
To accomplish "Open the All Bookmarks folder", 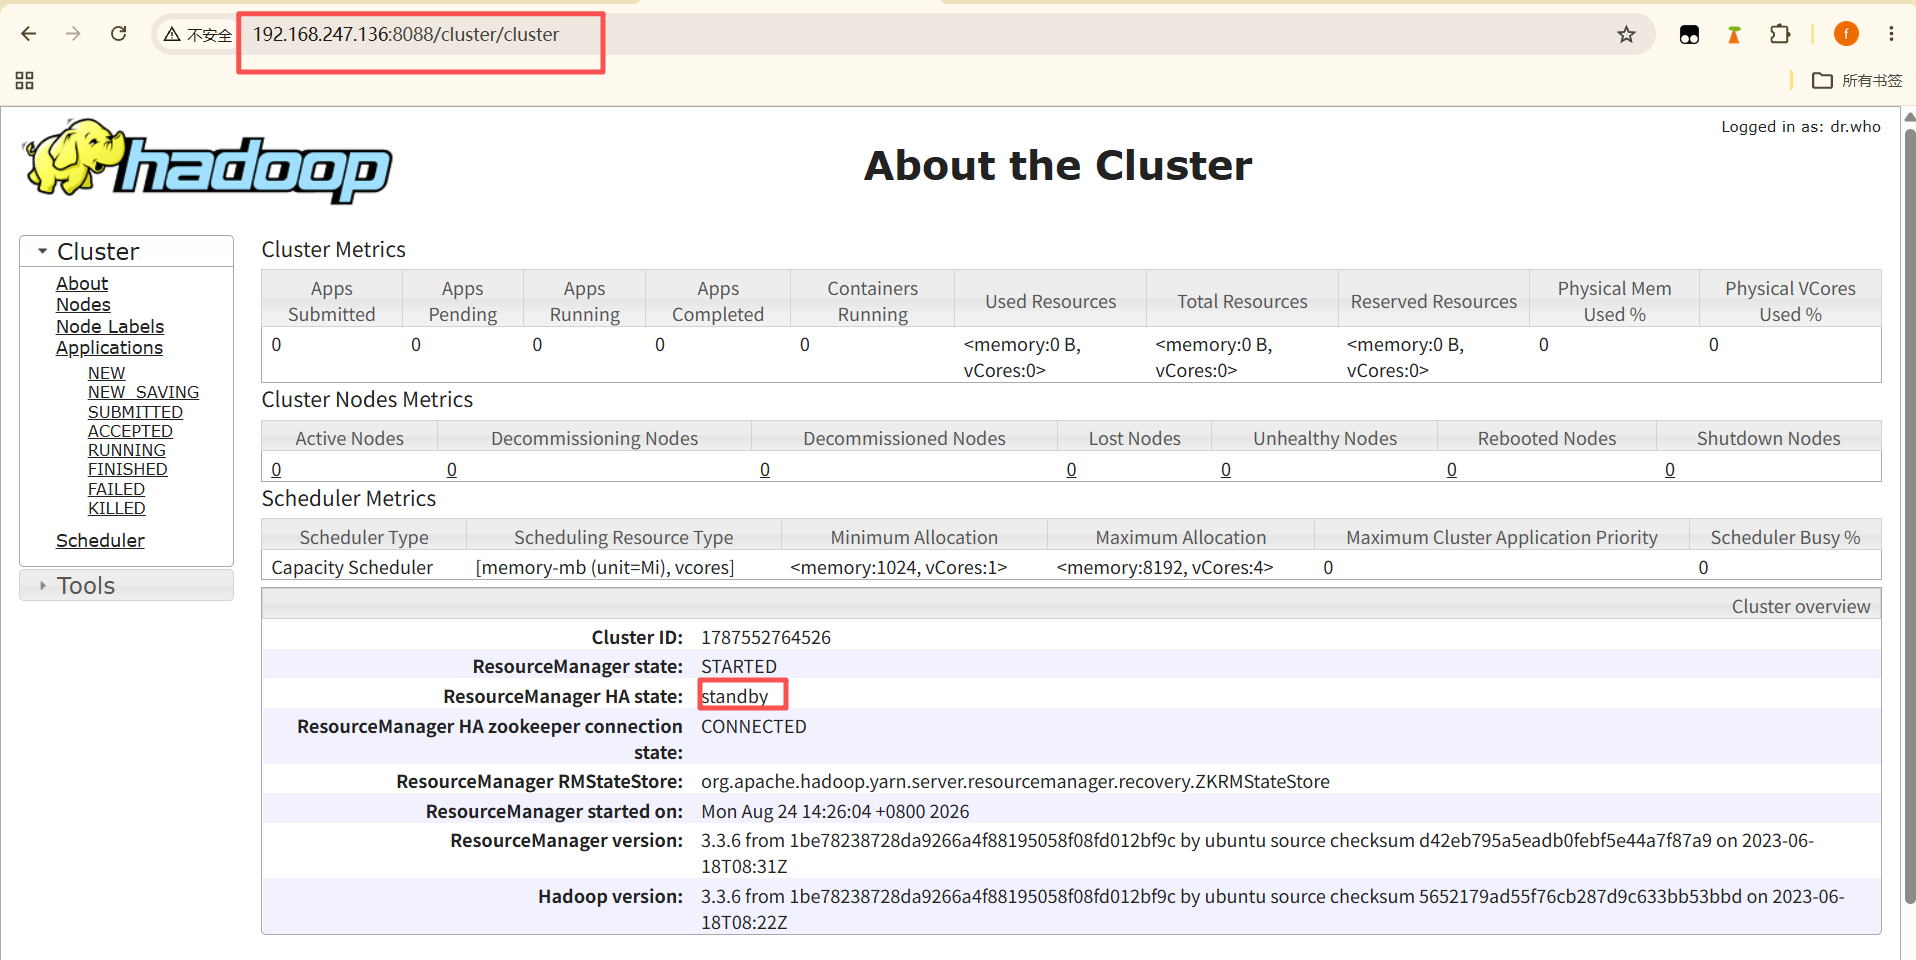I will (1857, 80).
